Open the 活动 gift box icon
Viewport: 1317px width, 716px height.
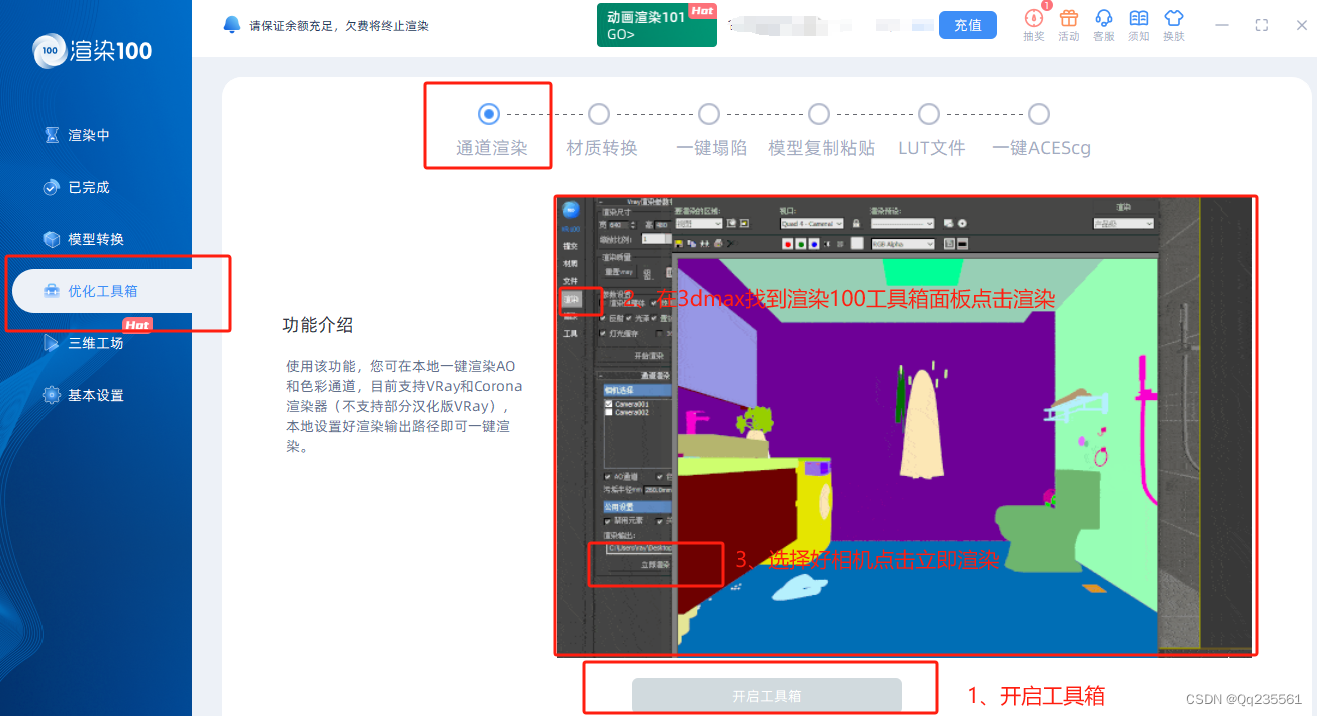point(1069,24)
